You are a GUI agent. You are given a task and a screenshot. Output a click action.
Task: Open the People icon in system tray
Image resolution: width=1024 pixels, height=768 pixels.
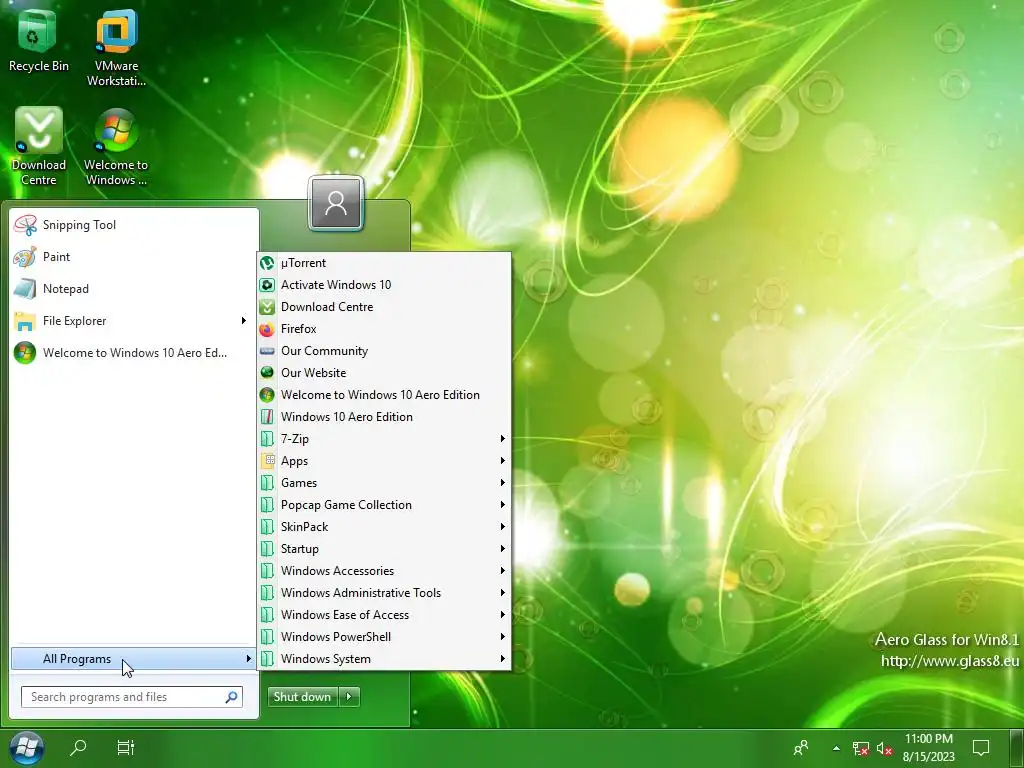(801, 748)
